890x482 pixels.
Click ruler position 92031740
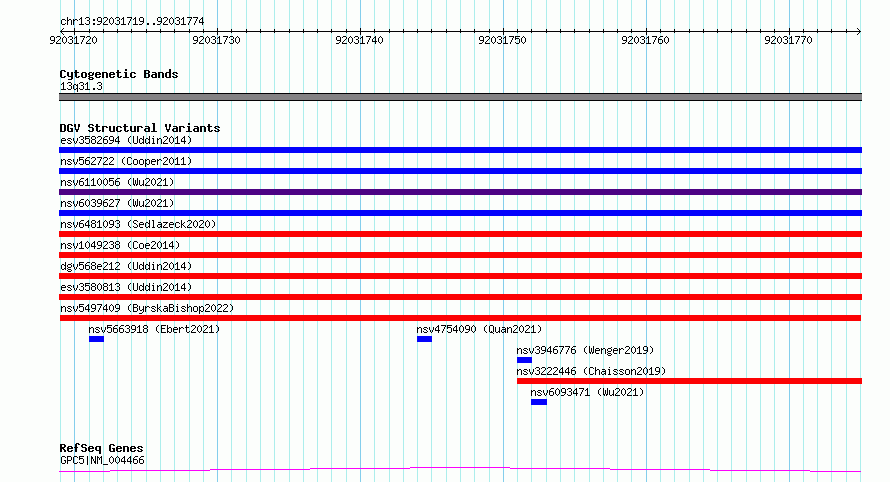pos(359,40)
